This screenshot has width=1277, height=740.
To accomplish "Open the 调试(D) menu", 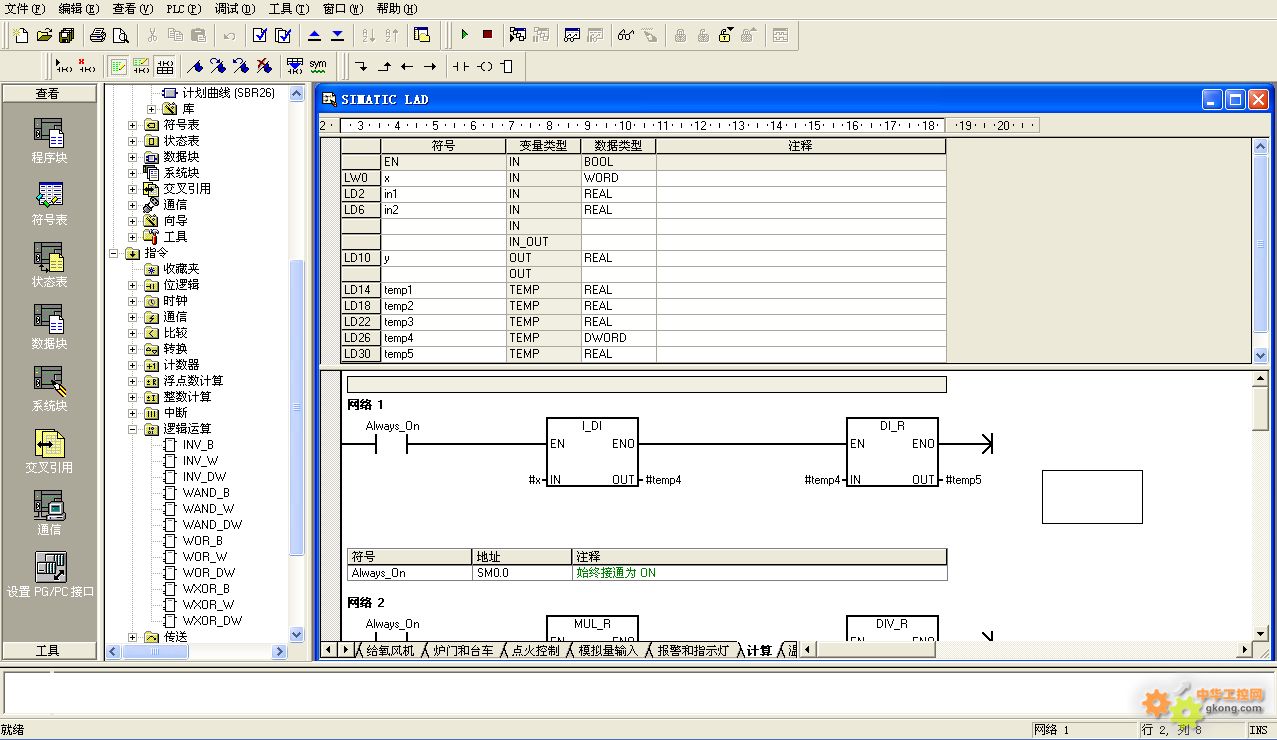I will (235, 9).
